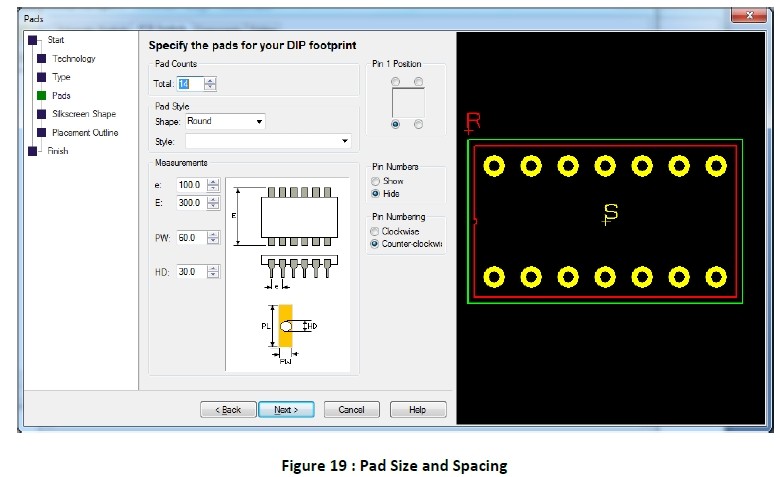
Task: Click the green Pads step icon
Action: click(x=41, y=96)
